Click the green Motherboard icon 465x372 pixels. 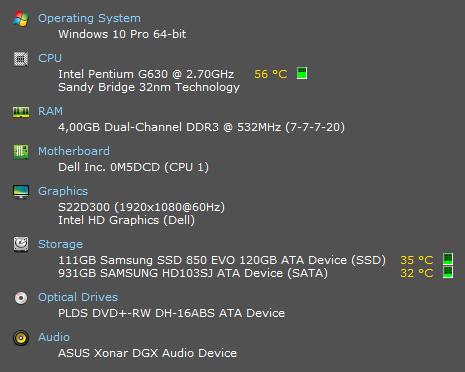coord(21,152)
